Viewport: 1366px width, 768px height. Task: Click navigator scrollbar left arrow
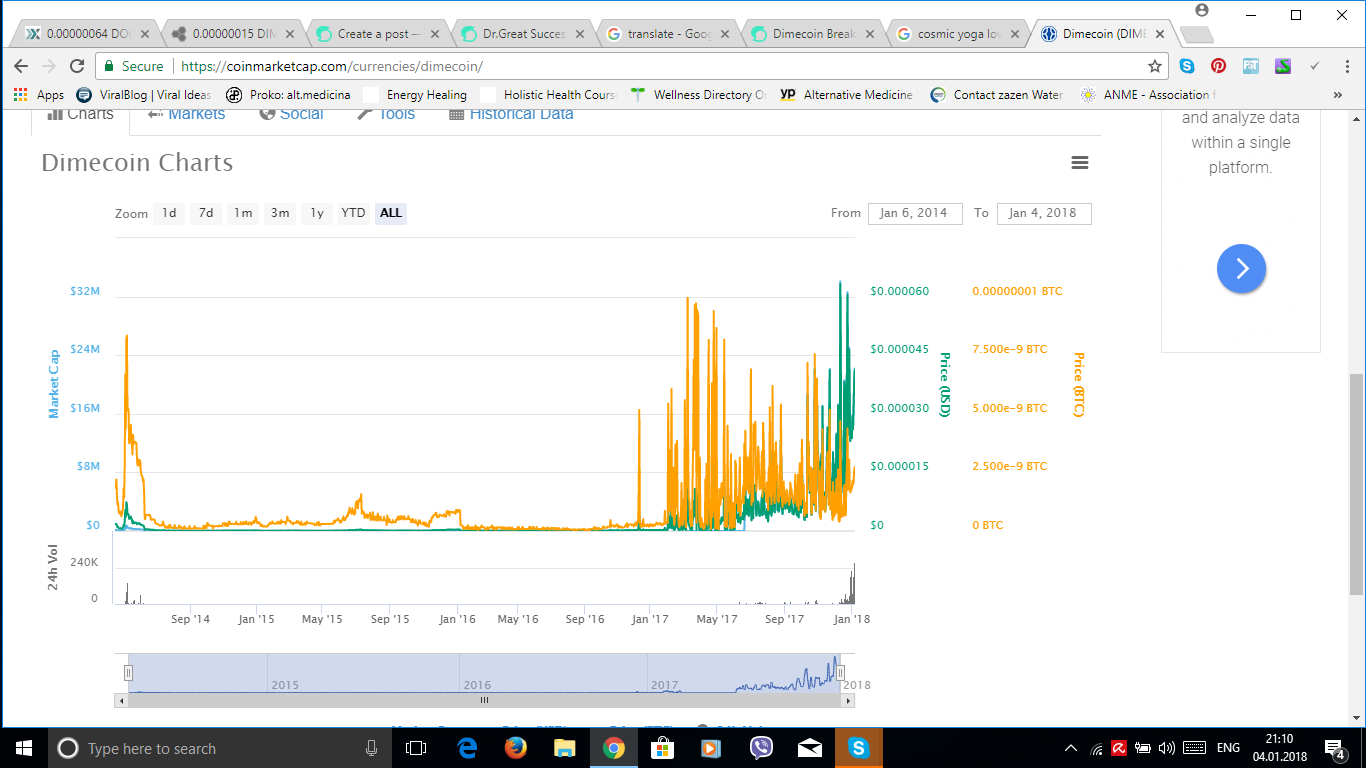click(x=123, y=701)
